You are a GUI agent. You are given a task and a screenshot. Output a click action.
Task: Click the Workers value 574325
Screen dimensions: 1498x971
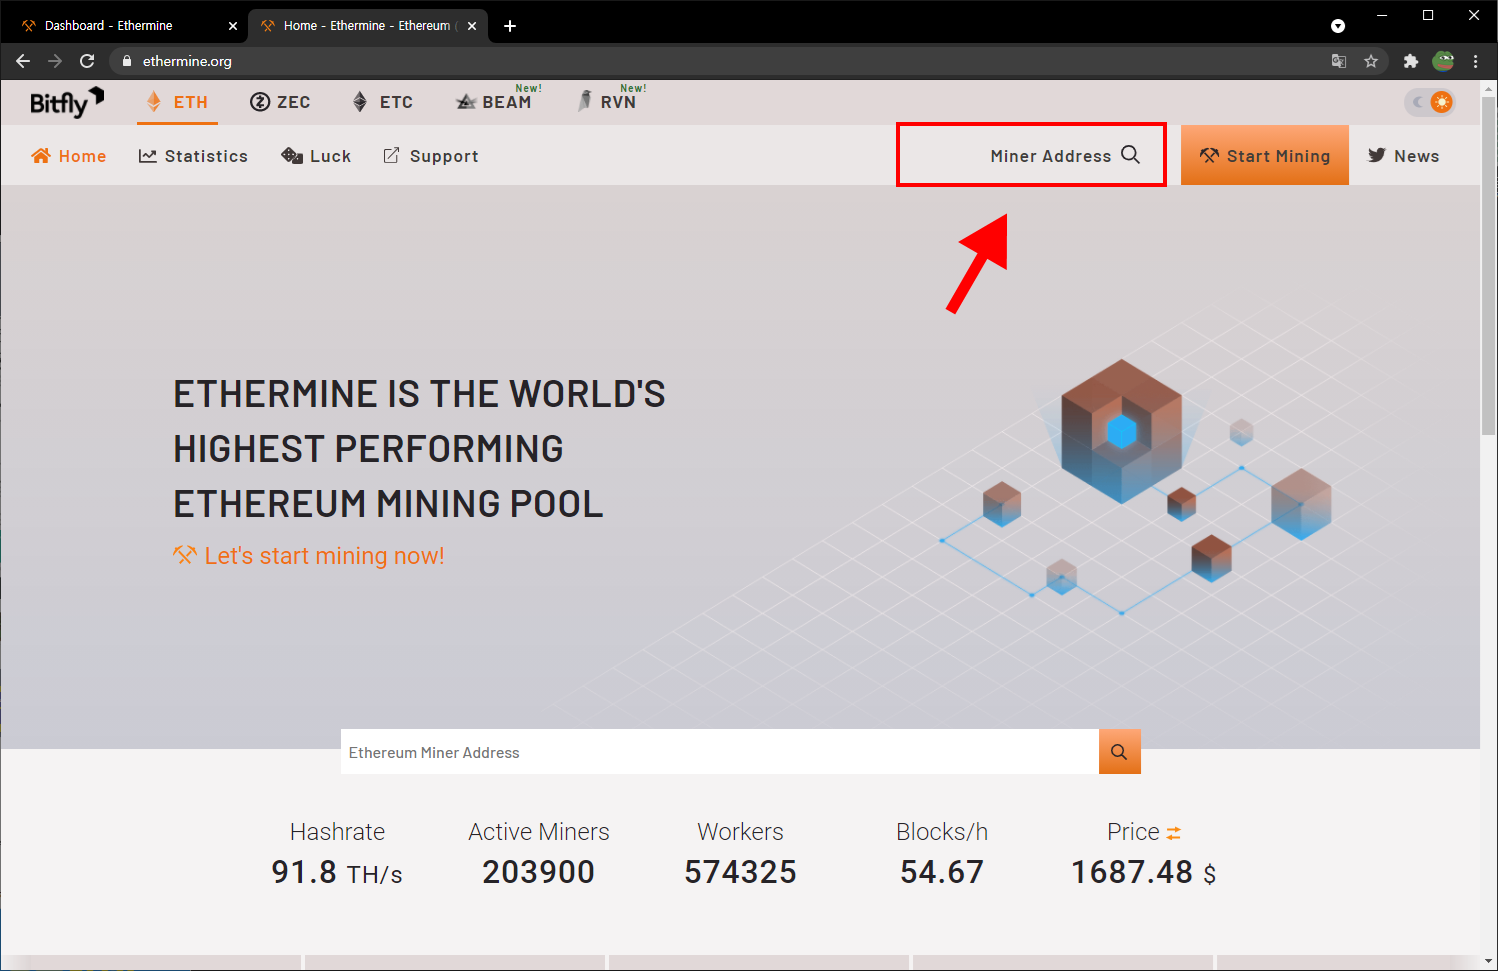click(x=740, y=872)
